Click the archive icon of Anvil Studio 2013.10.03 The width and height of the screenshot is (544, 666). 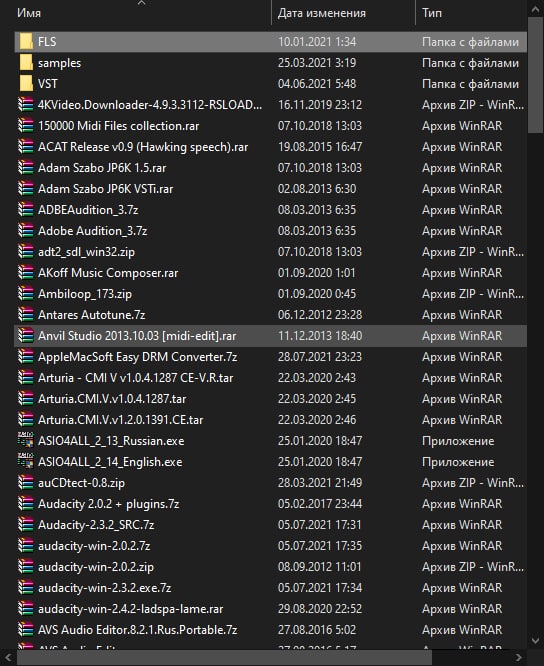25,336
